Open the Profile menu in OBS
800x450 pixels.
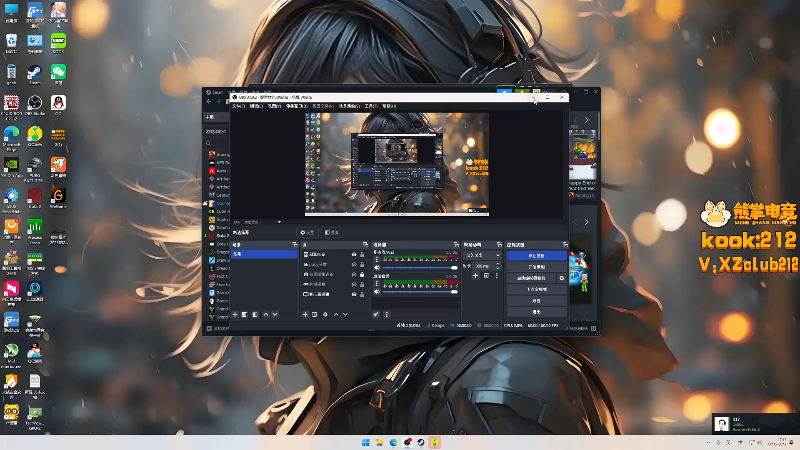(323, 106)
